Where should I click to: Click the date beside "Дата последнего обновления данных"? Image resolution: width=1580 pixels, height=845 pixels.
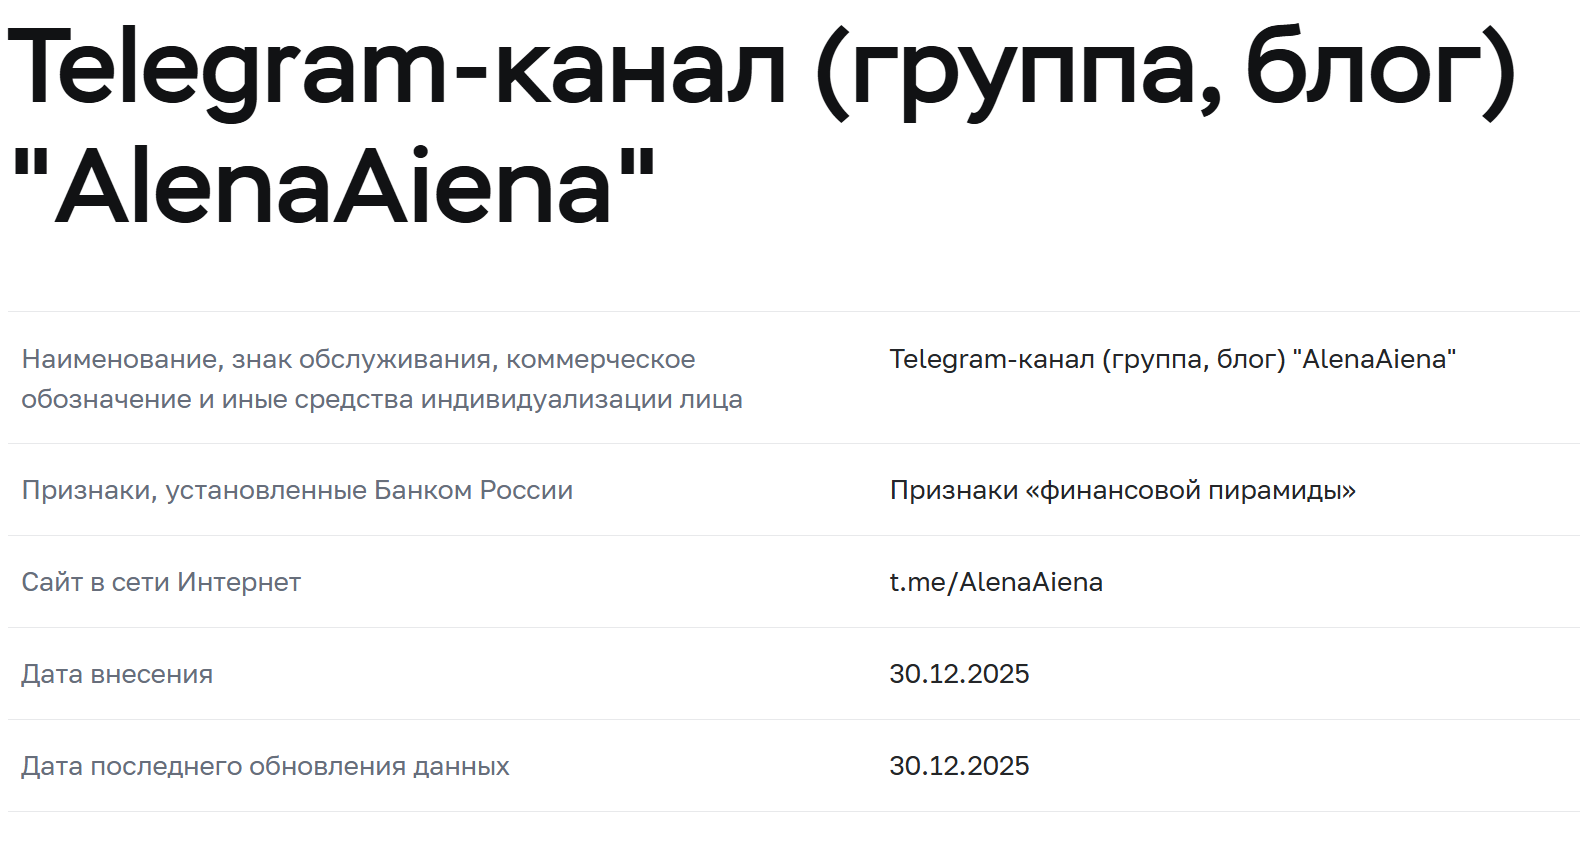(959, 766)
